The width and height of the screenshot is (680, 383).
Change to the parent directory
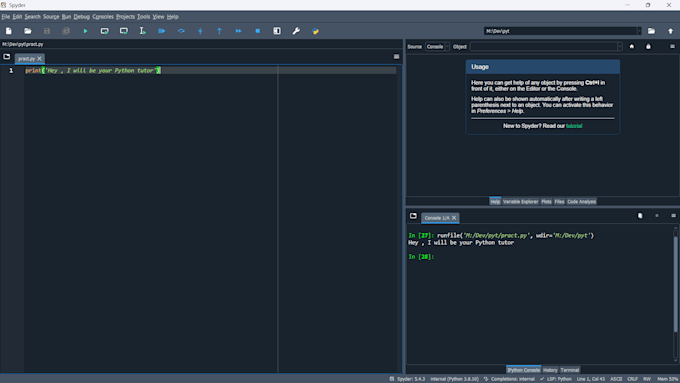point(670,31)
